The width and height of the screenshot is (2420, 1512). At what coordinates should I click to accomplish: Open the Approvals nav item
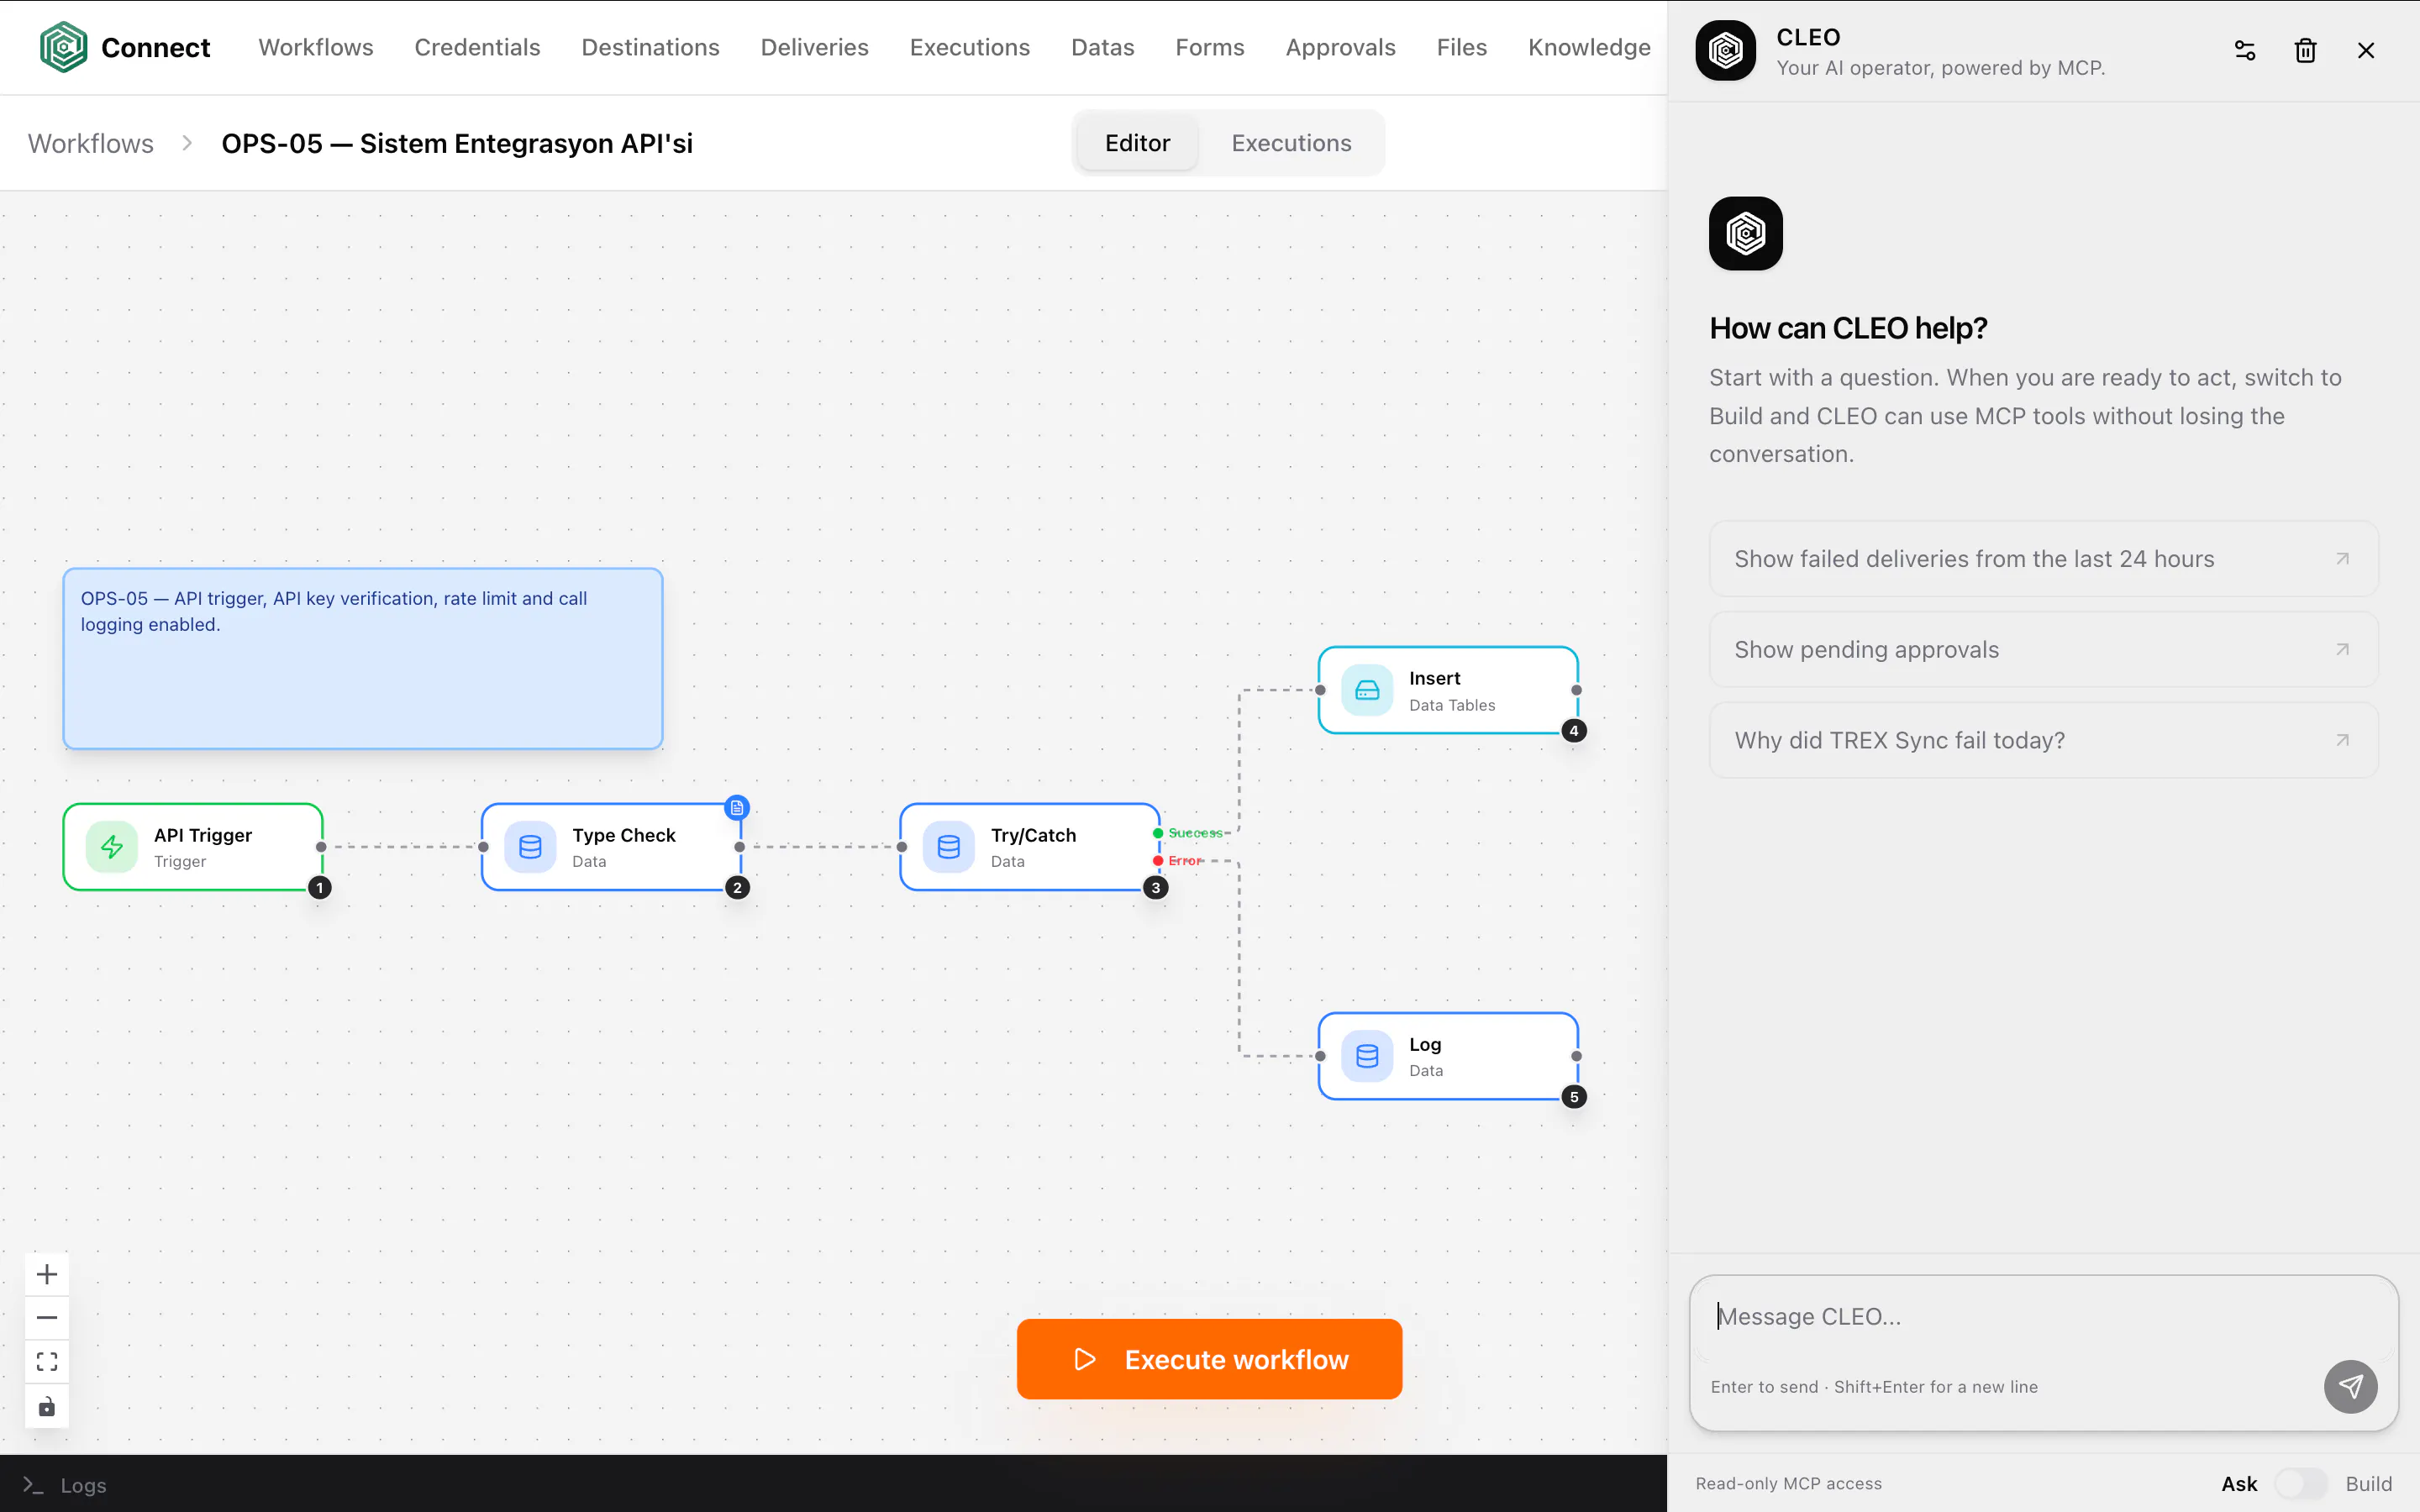click(1340, 47)
